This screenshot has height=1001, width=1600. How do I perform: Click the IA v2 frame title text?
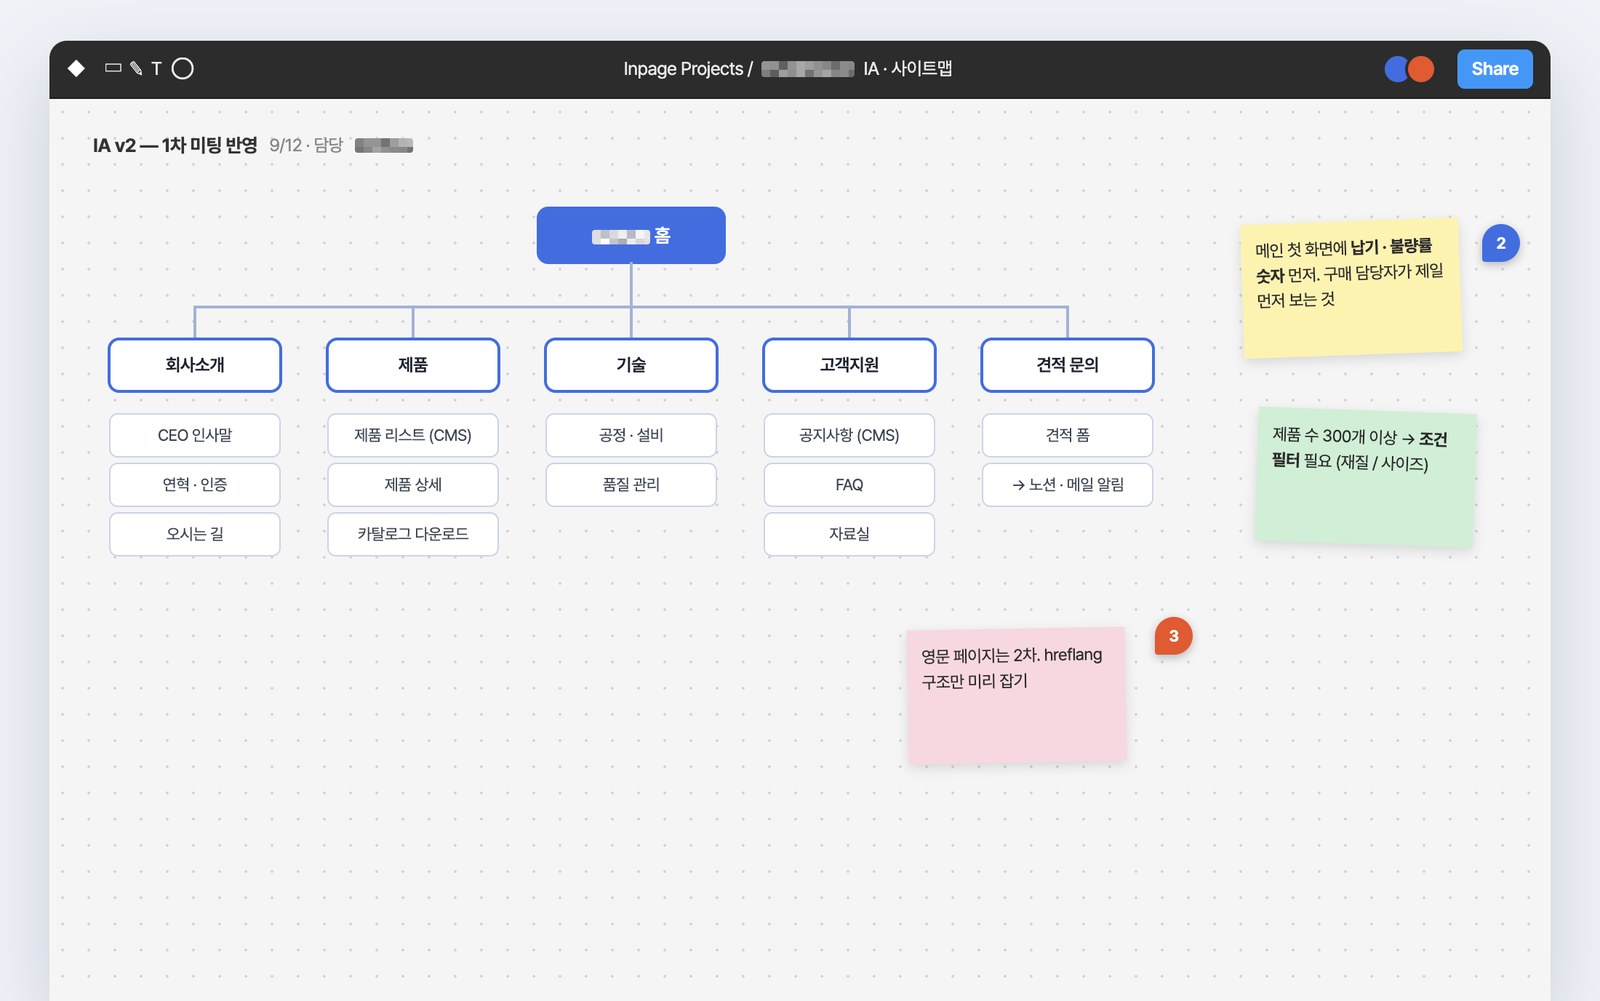click(175, 146)
